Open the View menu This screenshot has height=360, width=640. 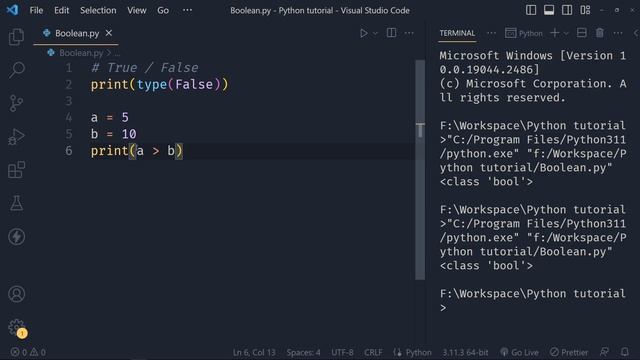point(137,10)
